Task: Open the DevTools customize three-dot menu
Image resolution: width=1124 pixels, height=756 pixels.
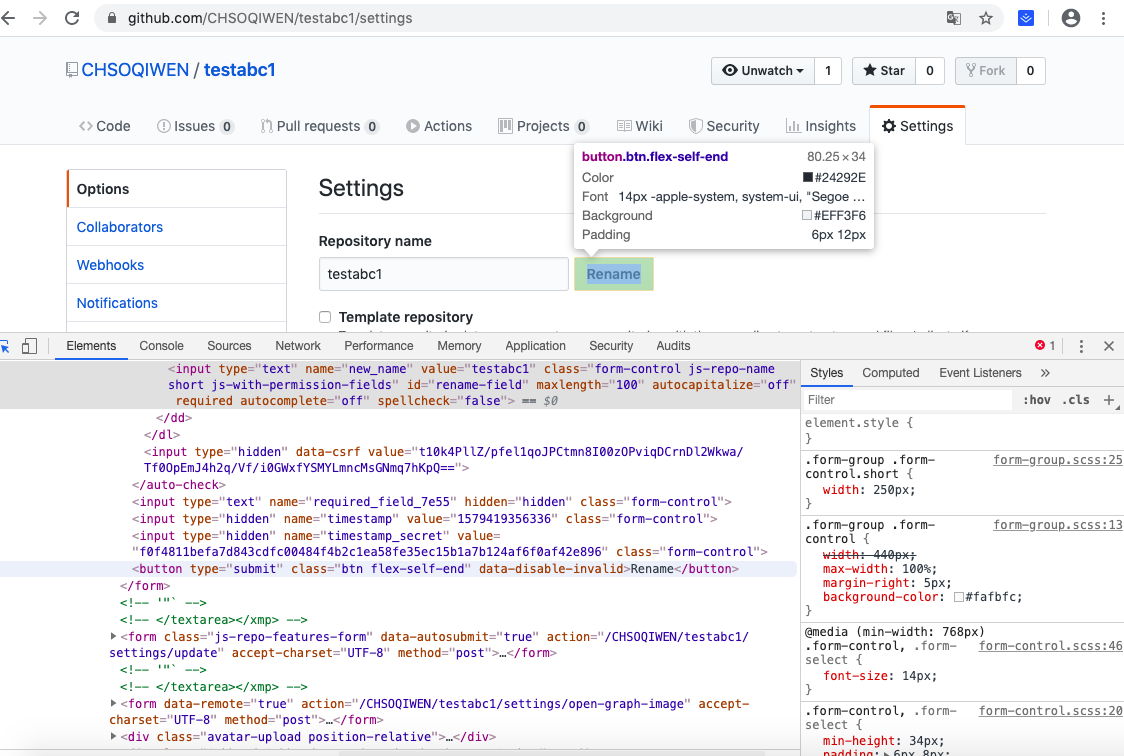Action: click(1081, 346)
